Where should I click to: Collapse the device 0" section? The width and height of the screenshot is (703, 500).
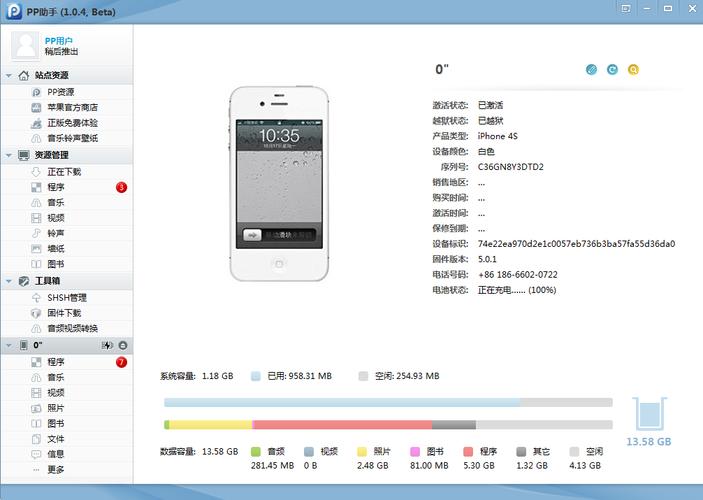coord(9,345)
